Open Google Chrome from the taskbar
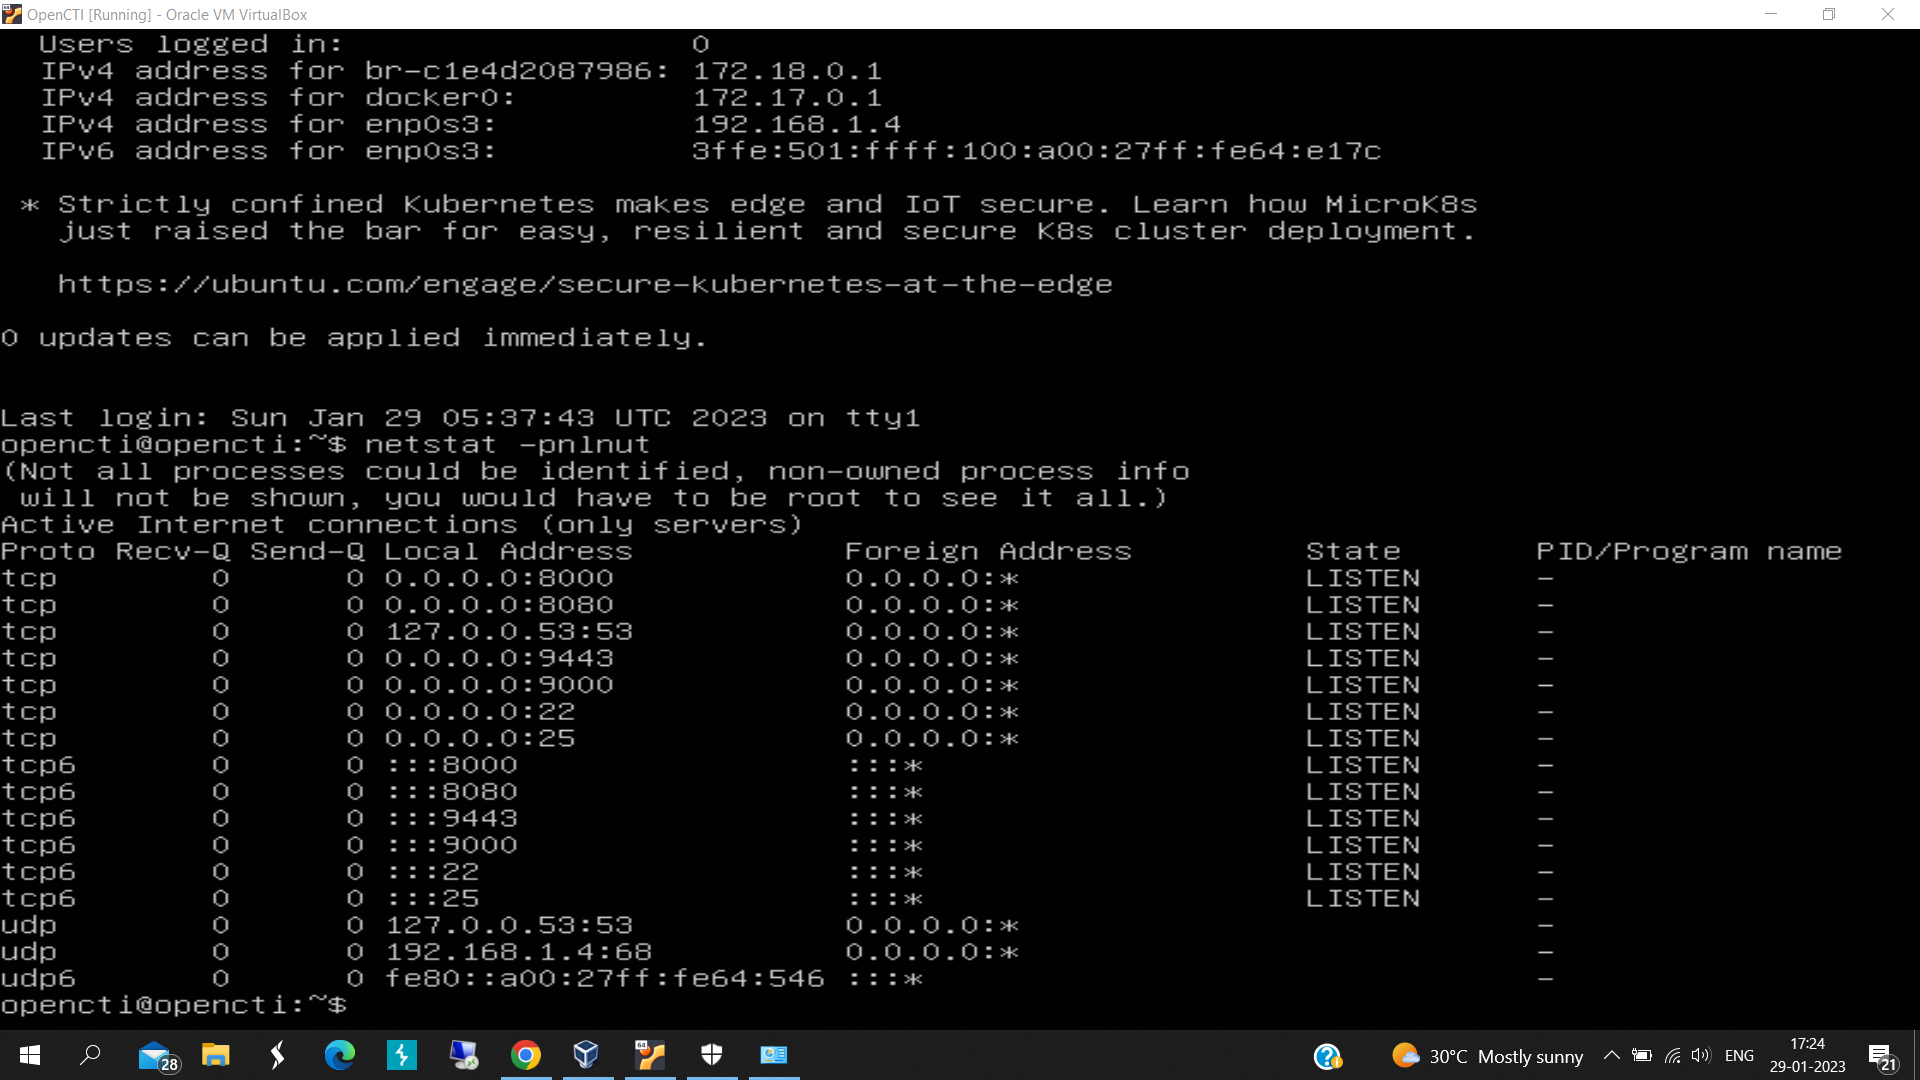Screen dimensions: 1920x1080 tap(525, 1055)
